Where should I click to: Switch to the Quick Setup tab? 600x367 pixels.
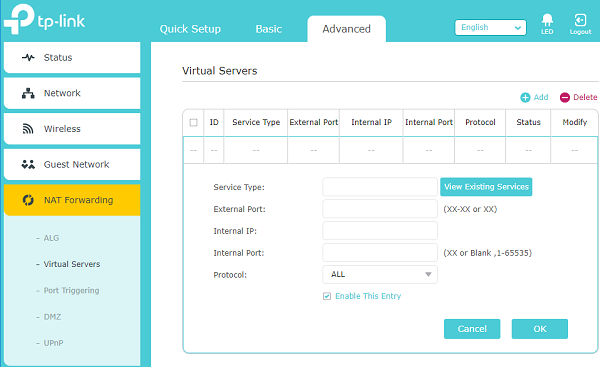point(190,29)
